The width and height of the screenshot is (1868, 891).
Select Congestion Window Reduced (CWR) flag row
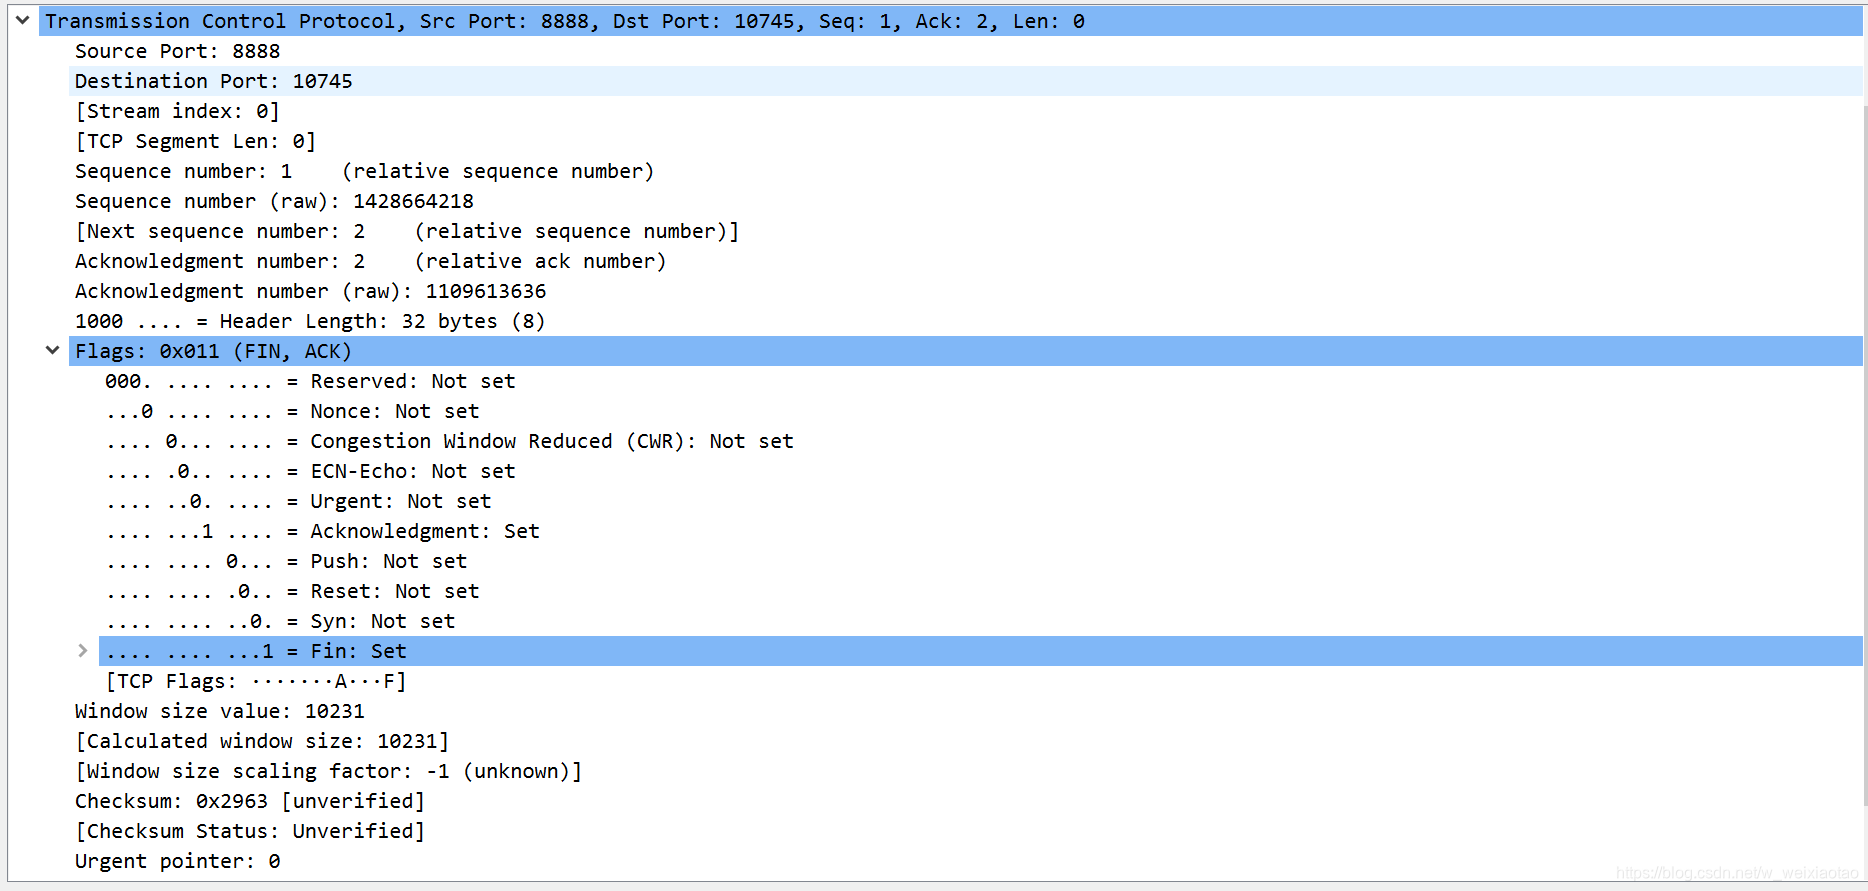tap(980, 441)
